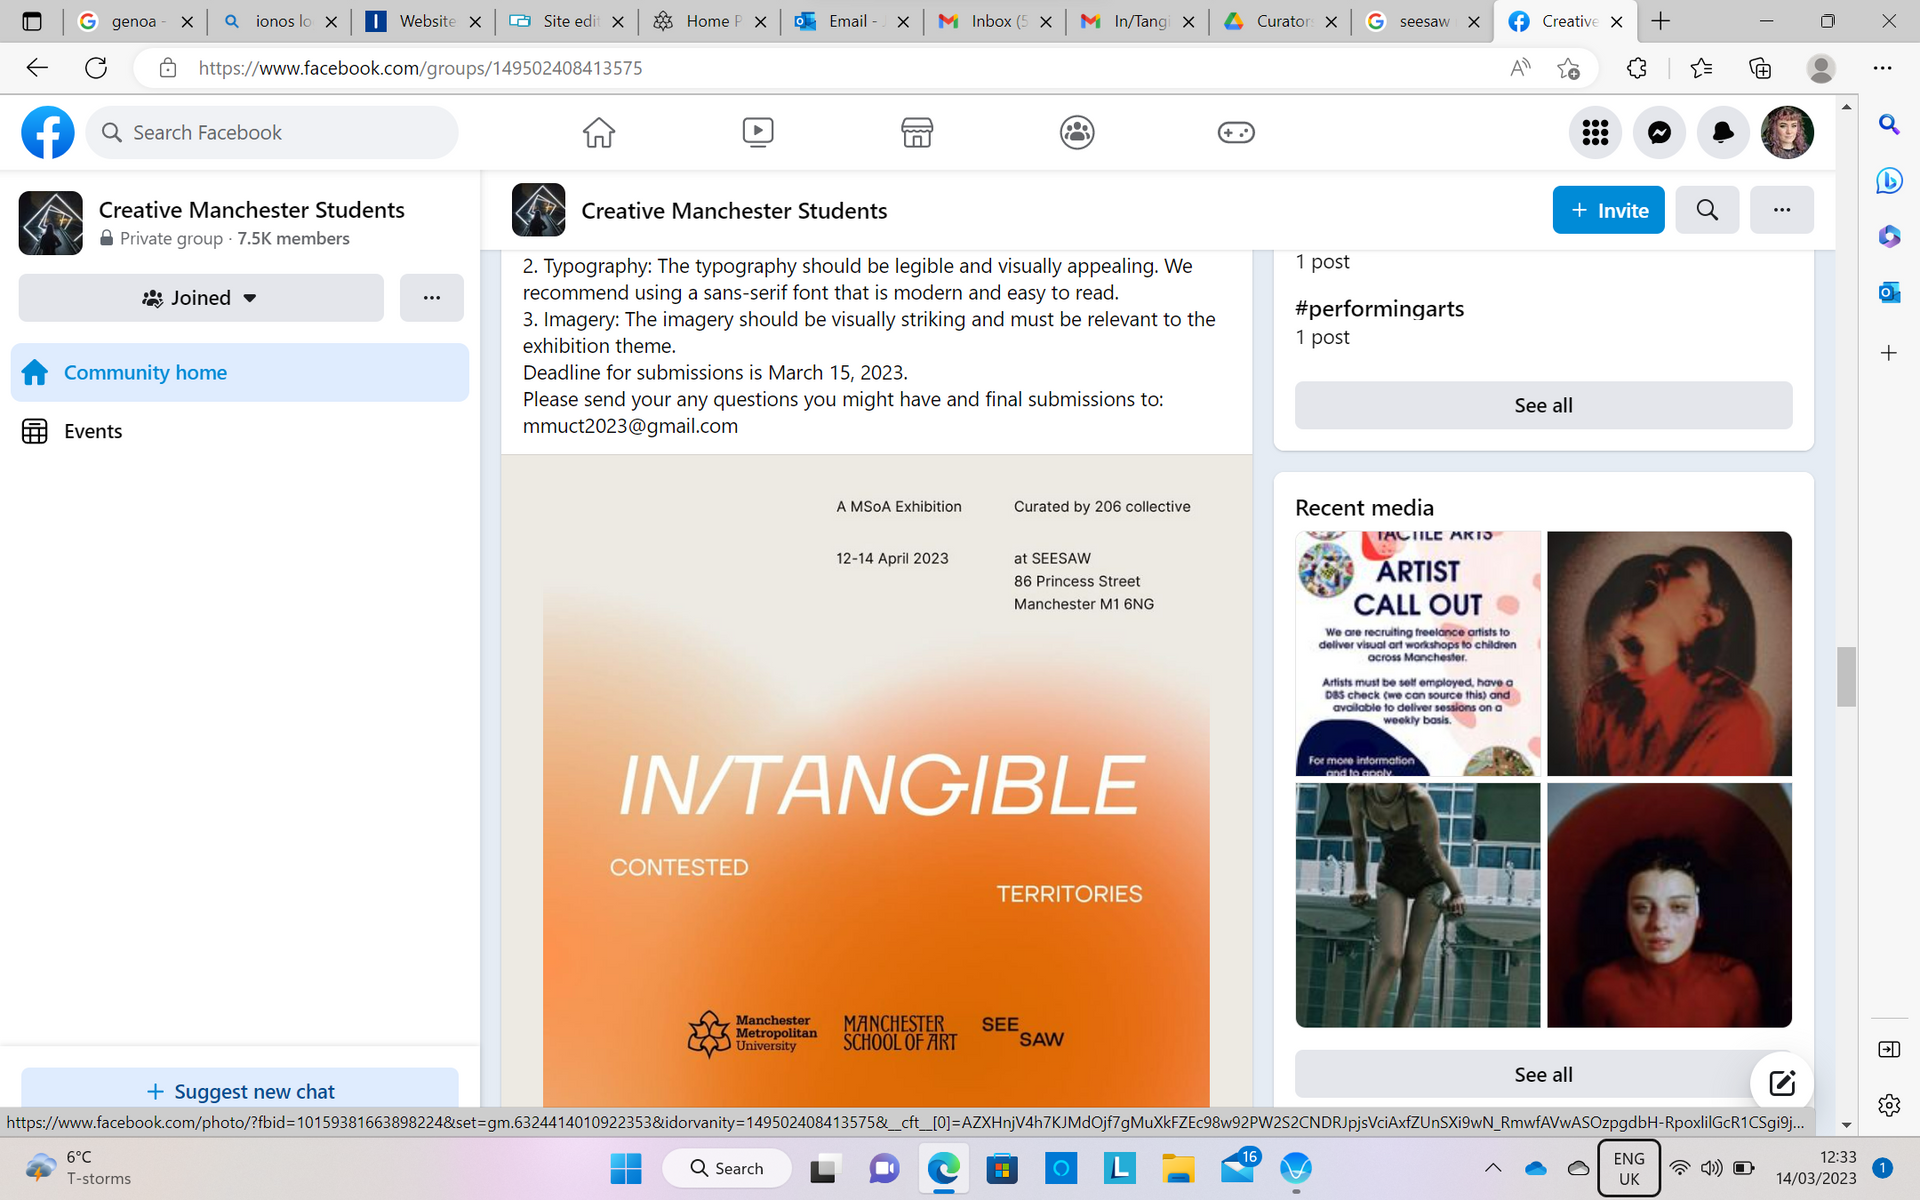Open Facebook Messenger icon

click(x=1659, y=132)
